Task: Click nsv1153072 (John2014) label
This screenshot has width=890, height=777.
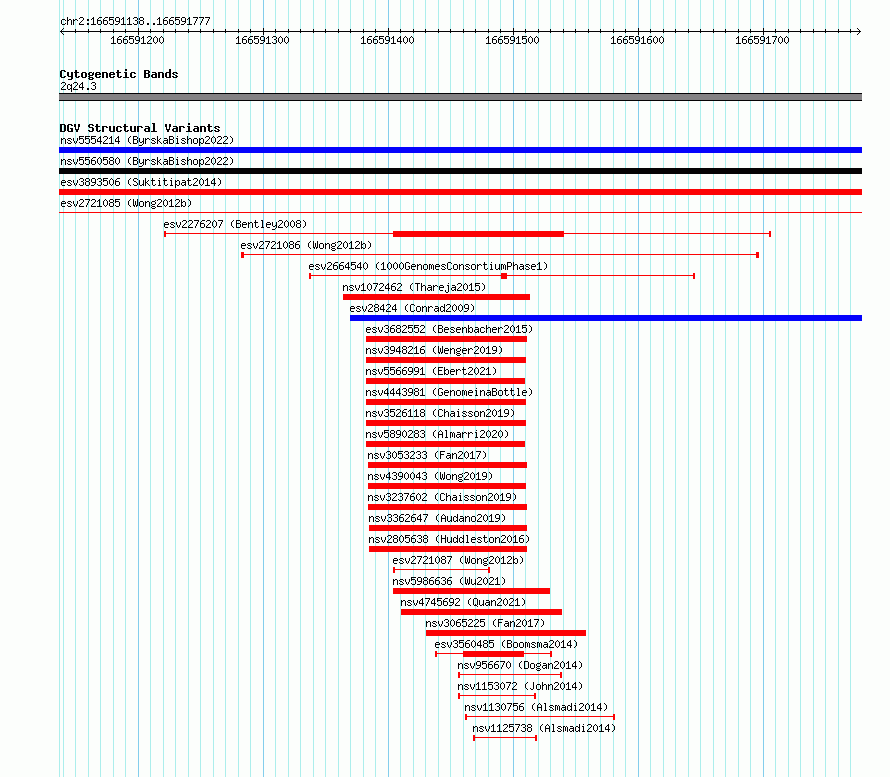Action: [x=520, y=686]
